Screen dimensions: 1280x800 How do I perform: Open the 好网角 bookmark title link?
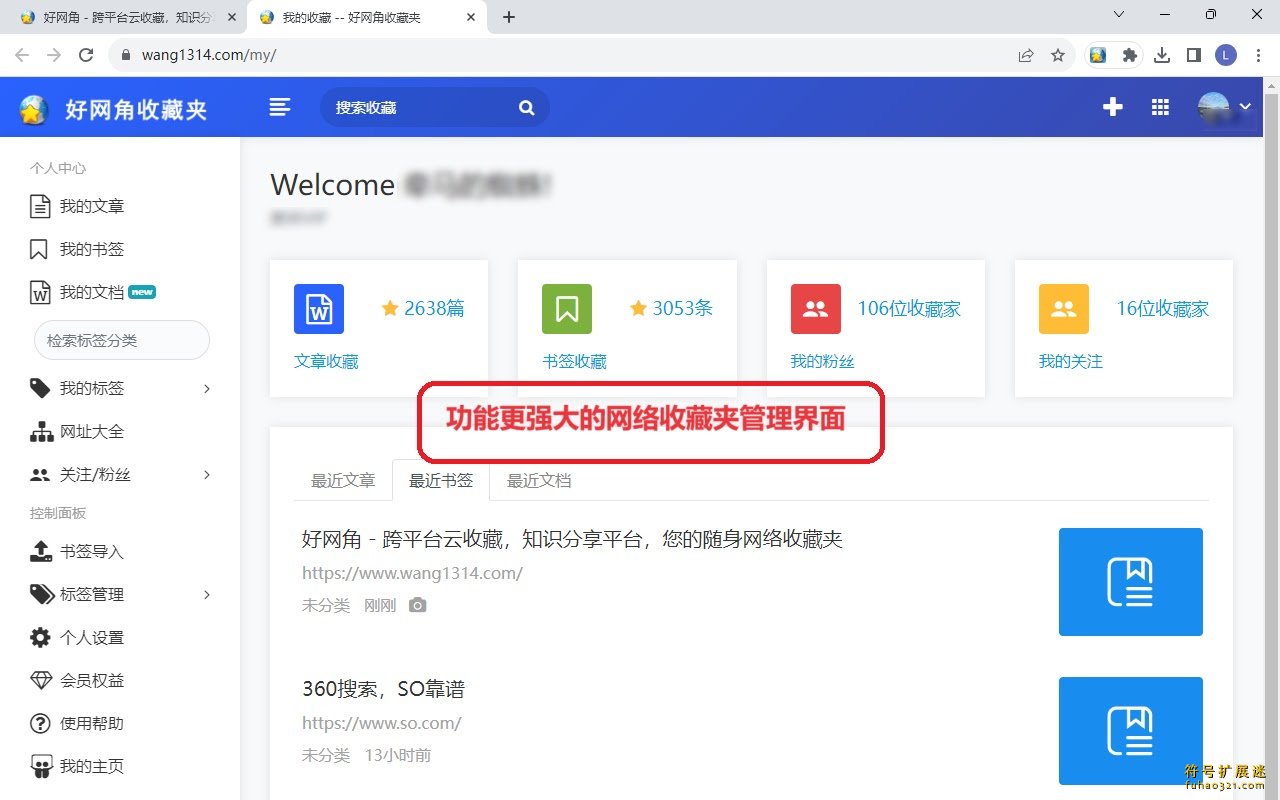pos(572,539)
